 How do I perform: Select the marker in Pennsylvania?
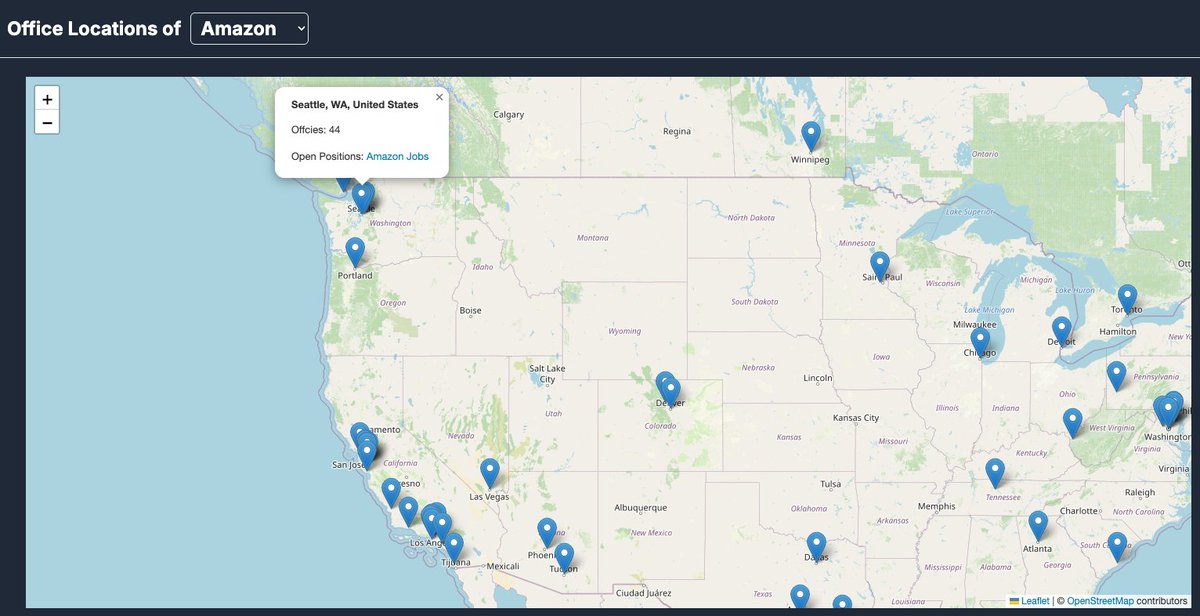[1117, 377]
